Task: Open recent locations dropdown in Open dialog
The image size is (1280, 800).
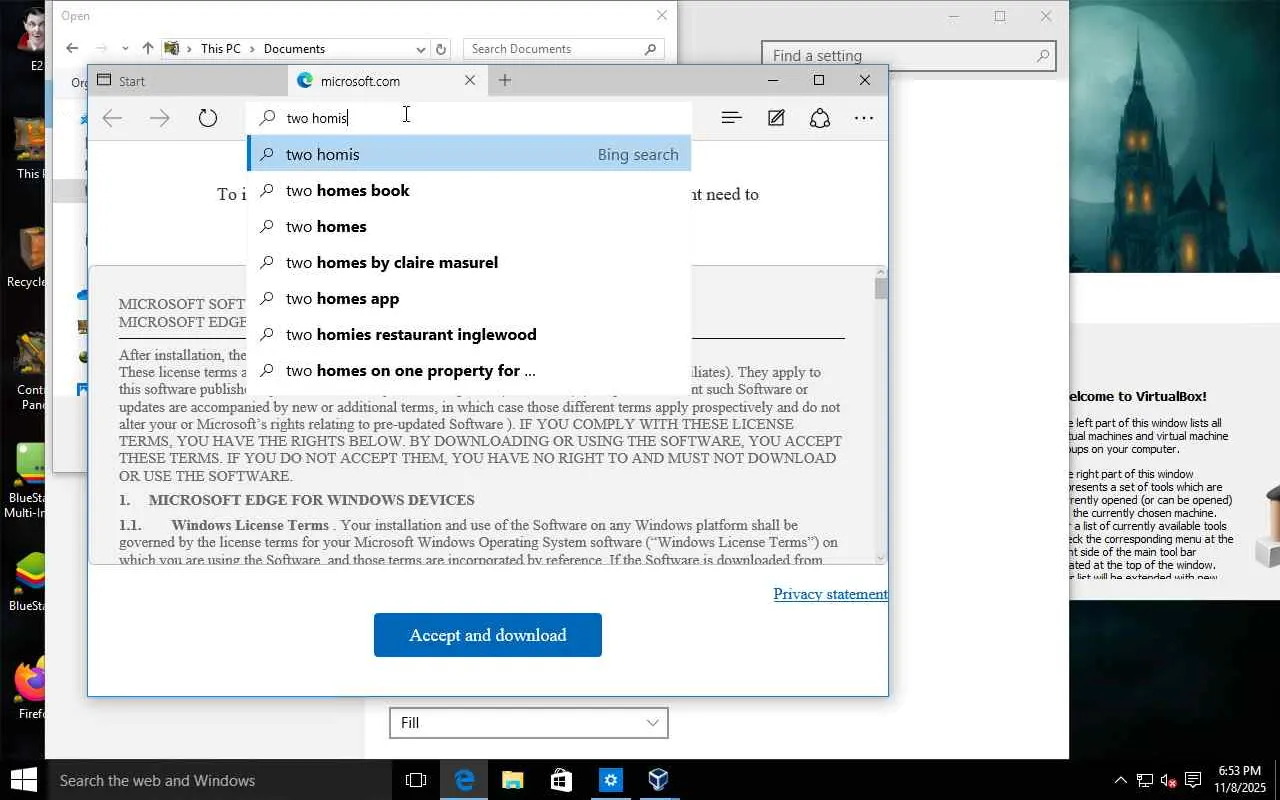Action: (x=125, y=48)
